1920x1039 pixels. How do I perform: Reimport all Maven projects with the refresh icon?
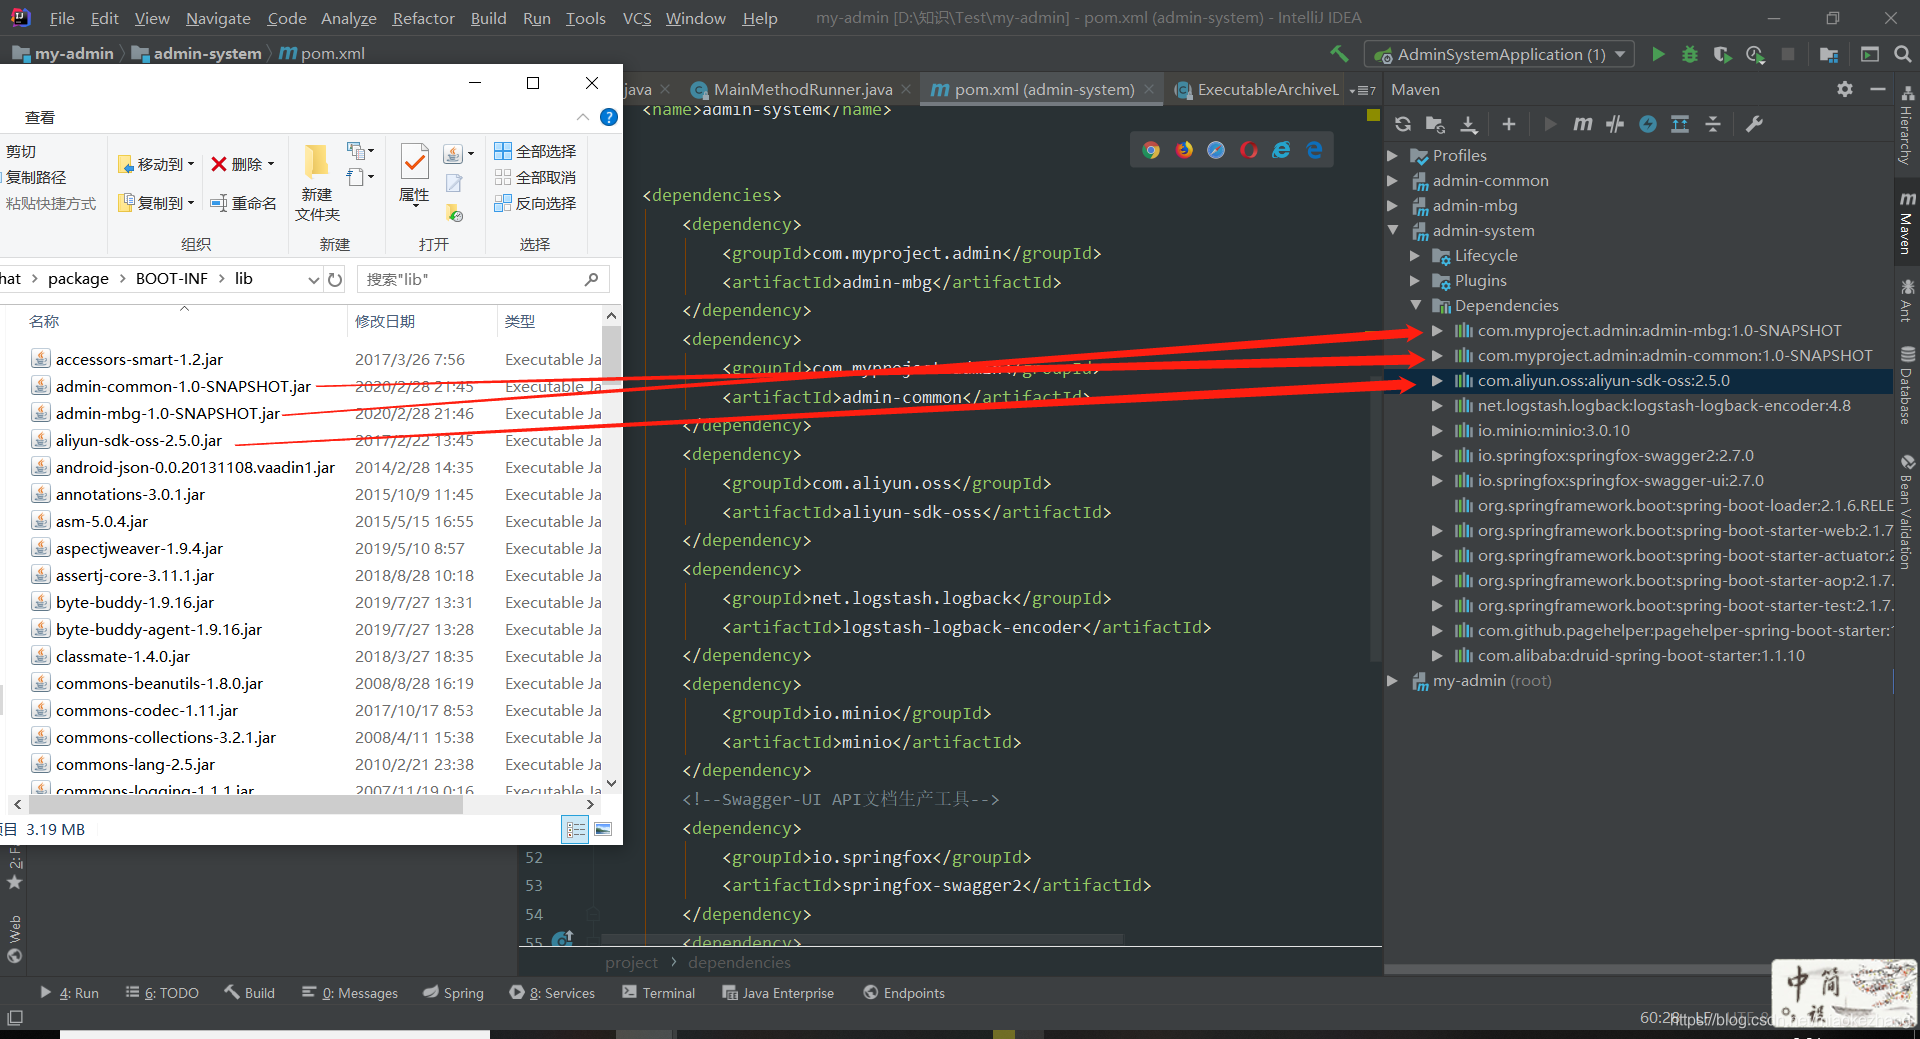[1403, 124]
